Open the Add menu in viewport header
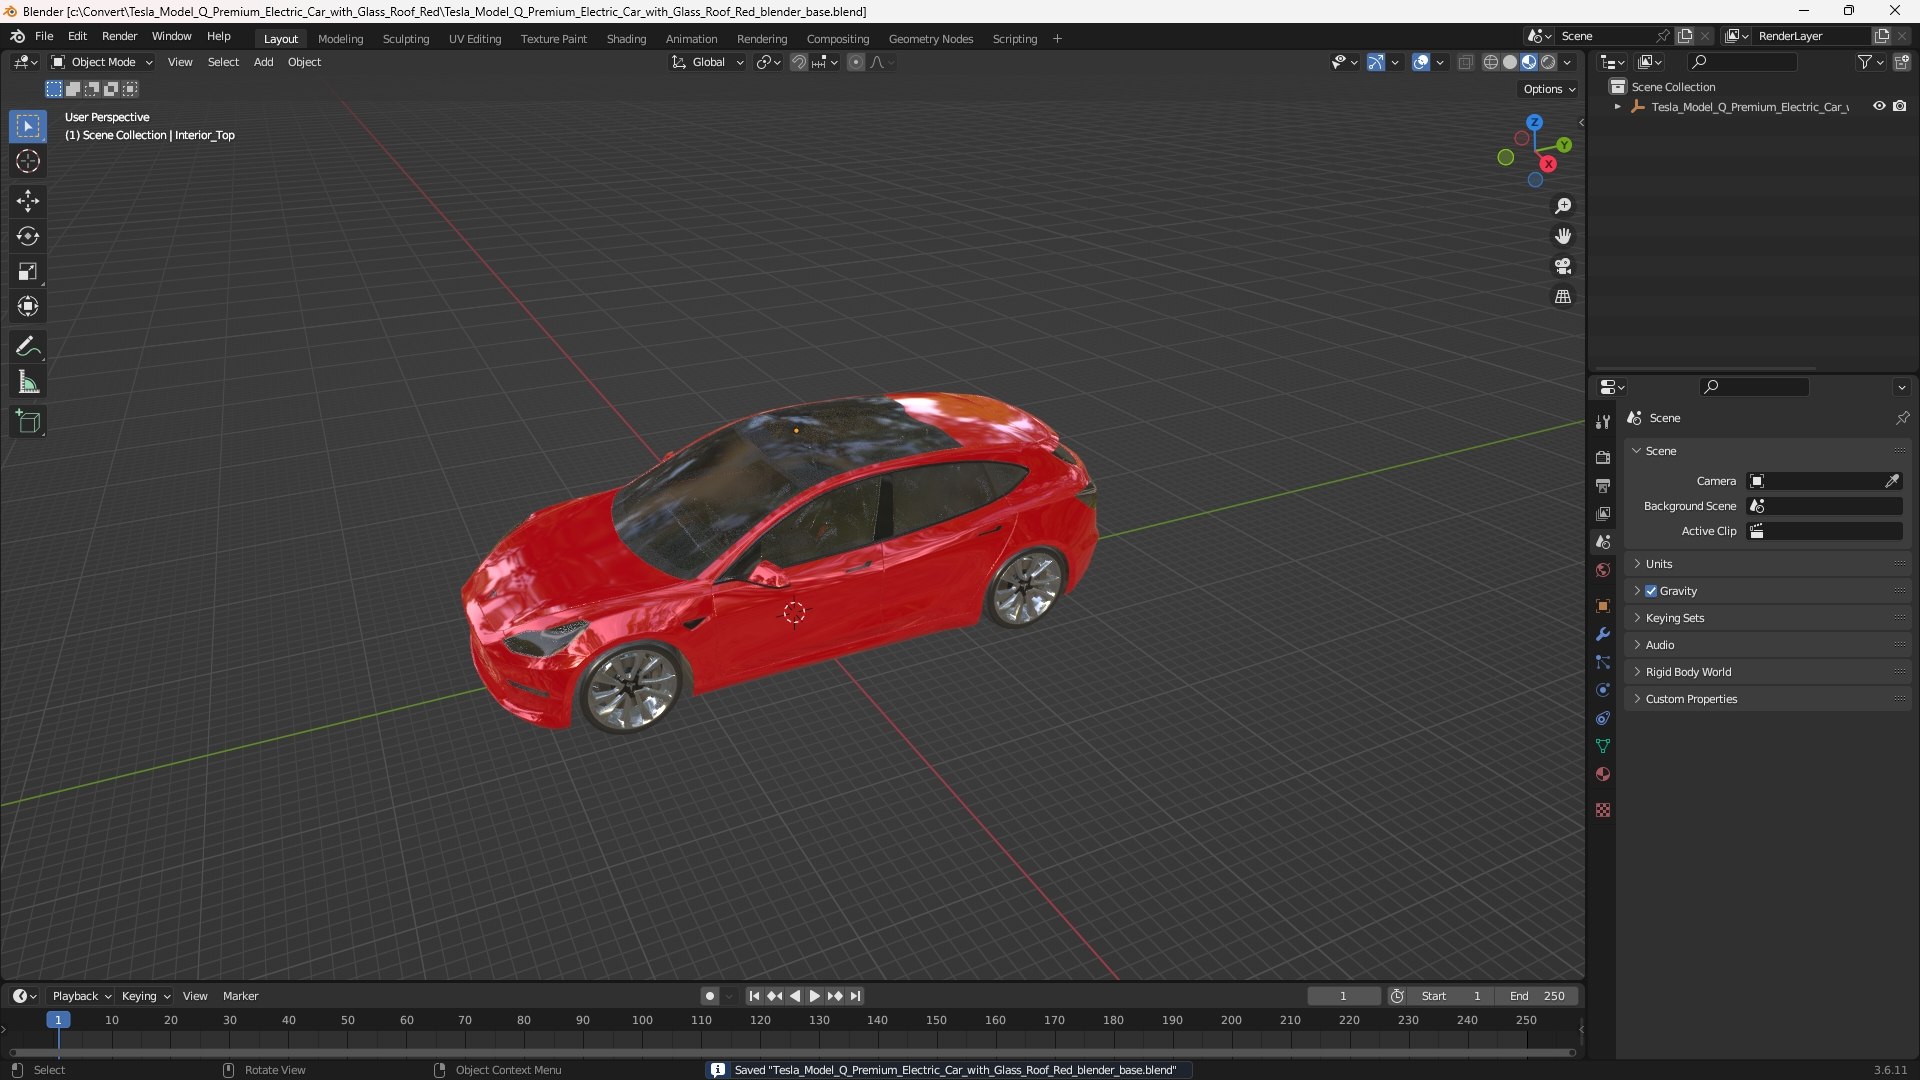 (263, 62)
